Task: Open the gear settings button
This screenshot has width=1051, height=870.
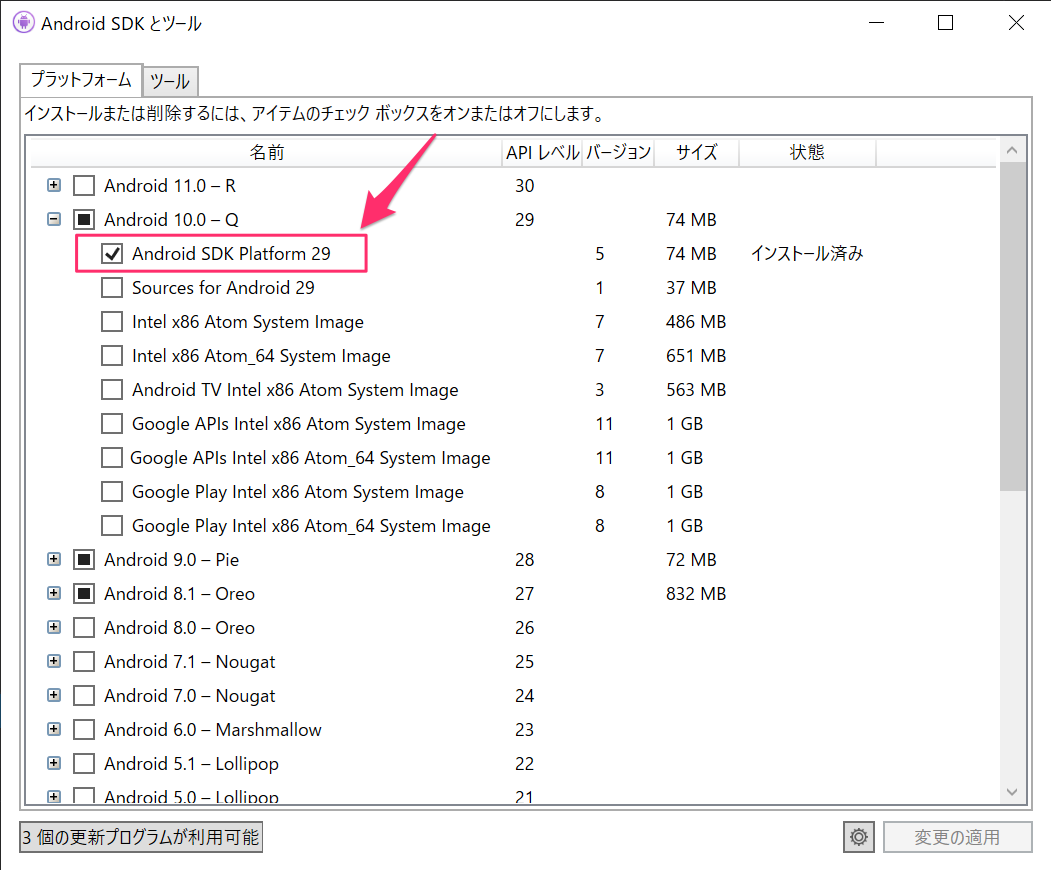Action: (x=859, y=837)
